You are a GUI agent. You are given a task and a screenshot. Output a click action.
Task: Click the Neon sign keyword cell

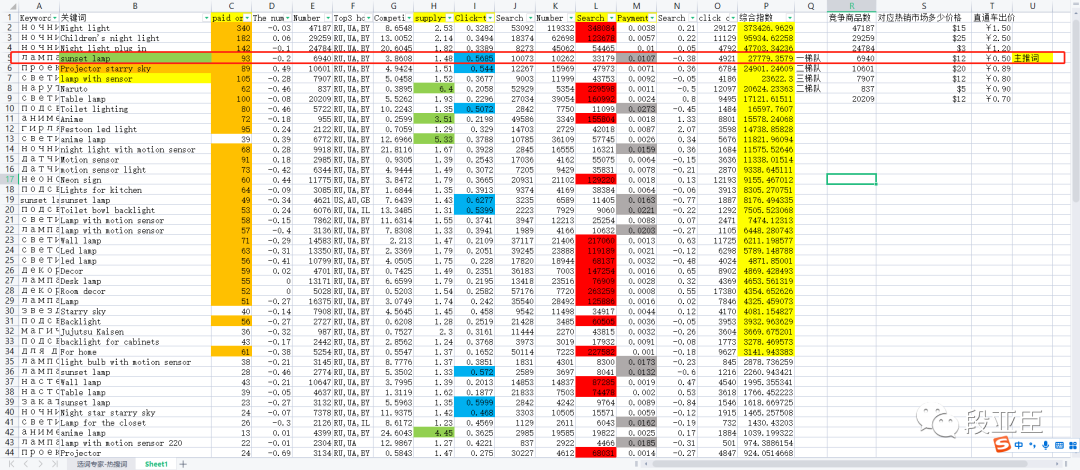135,179
